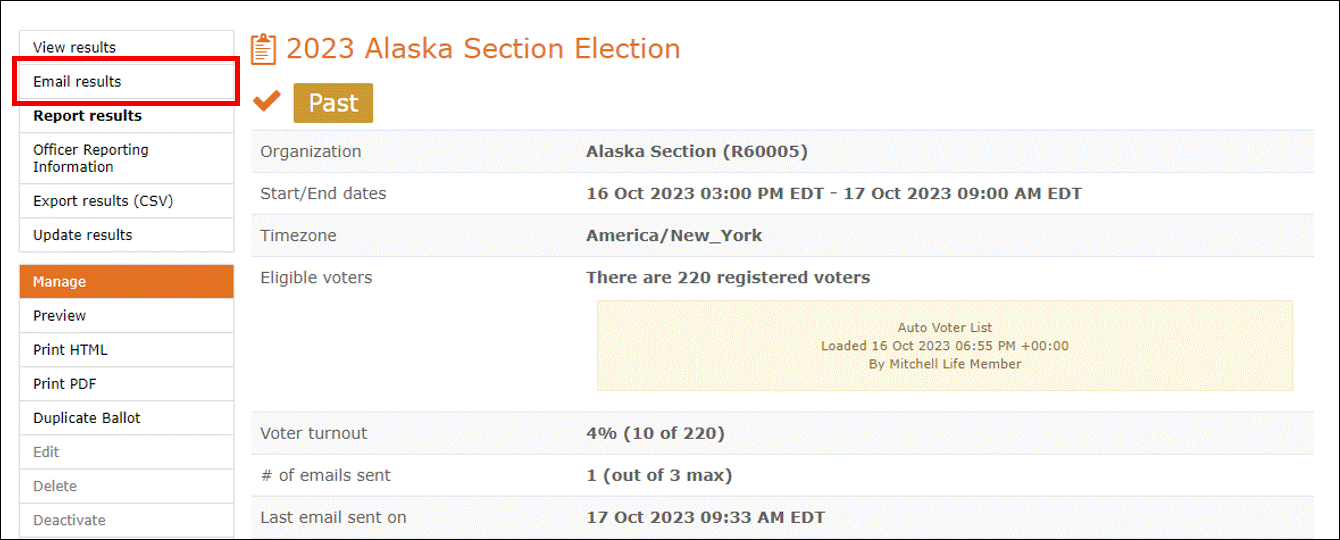
Task: Click the clipboard icon beside election title
Action: [263, 49]
